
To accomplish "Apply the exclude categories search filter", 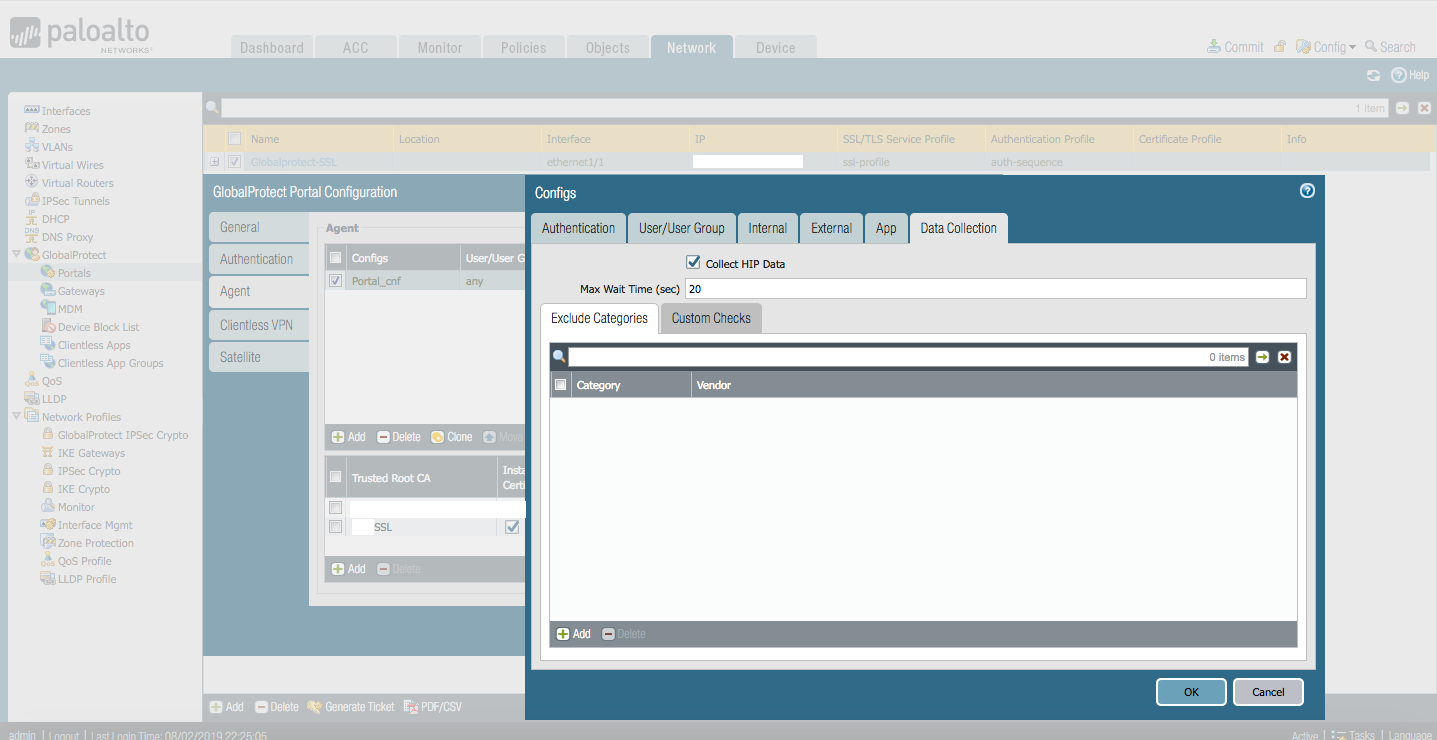I will tap(1262, 357).
